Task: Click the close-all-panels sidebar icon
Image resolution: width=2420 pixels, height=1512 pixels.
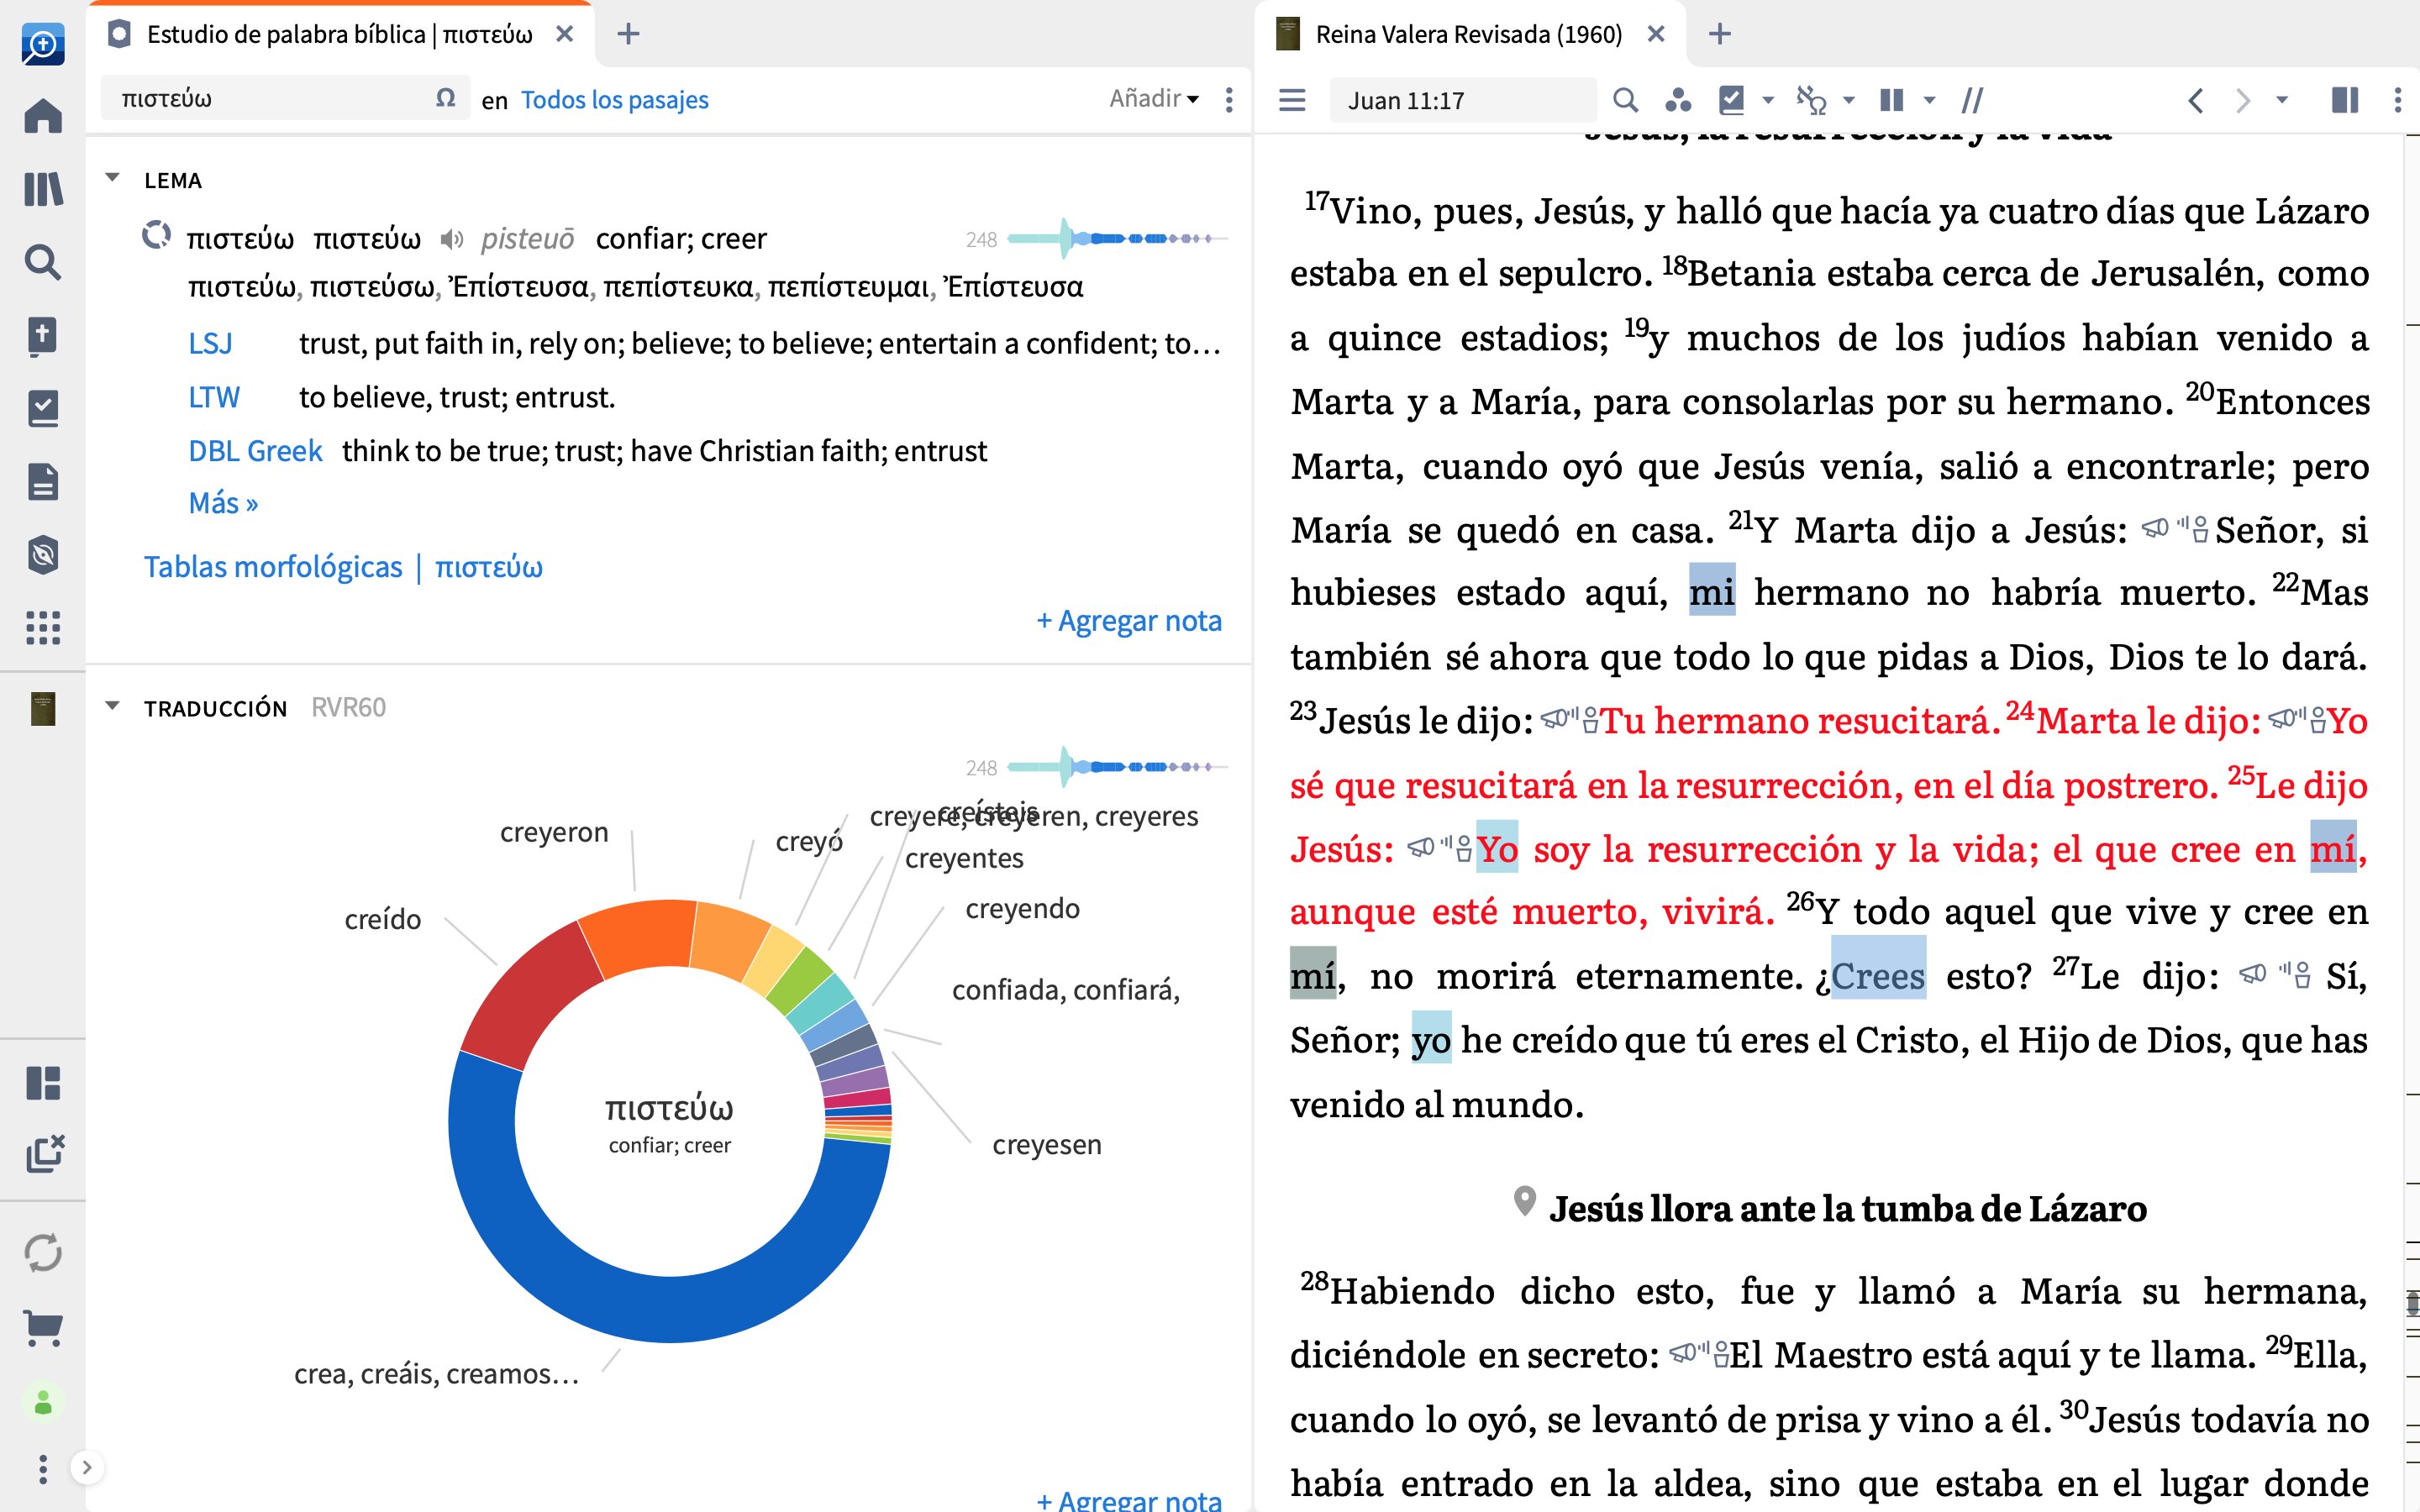Action: (x=44, y=1153)
